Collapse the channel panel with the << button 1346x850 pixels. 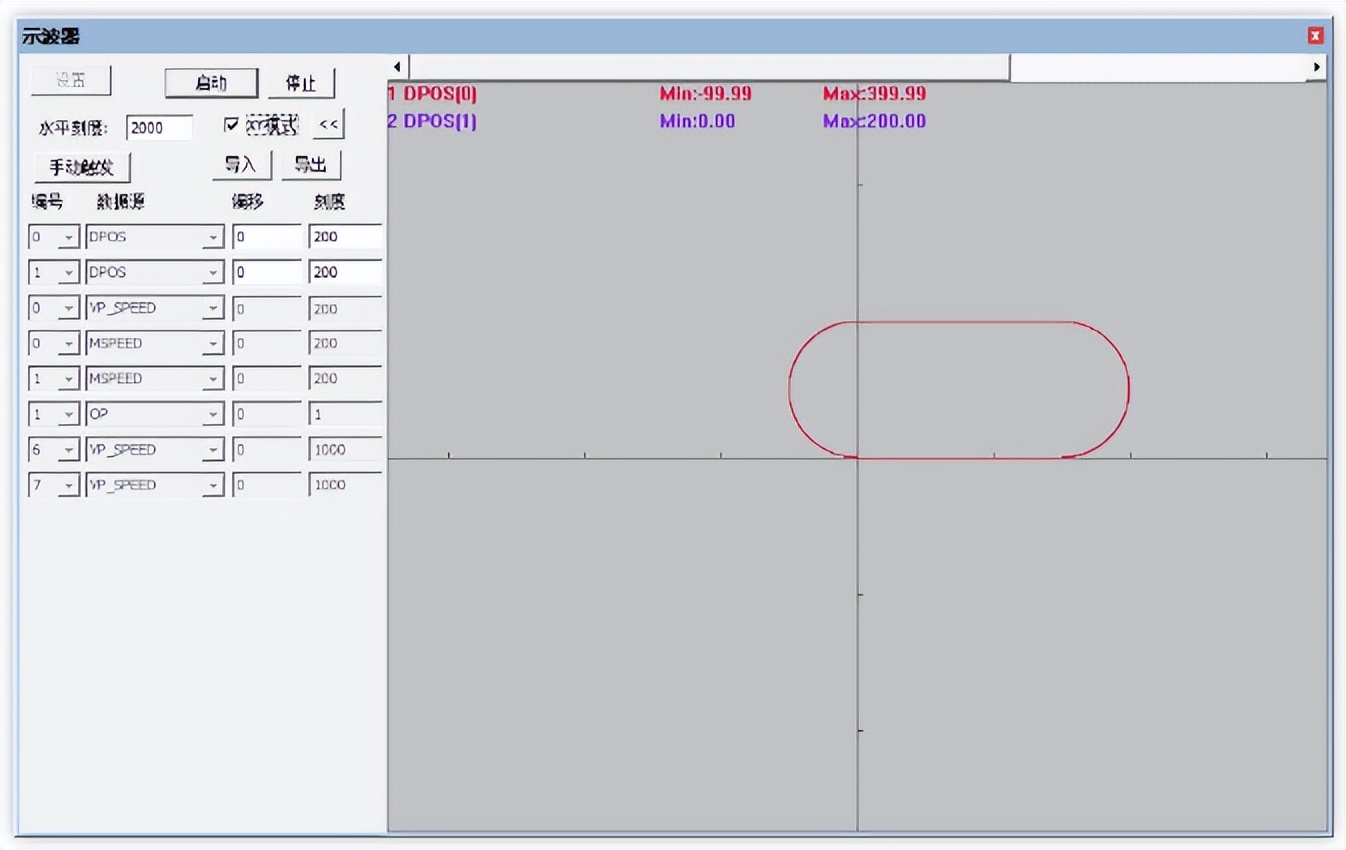pyautogui.click(x=327, y=124)
